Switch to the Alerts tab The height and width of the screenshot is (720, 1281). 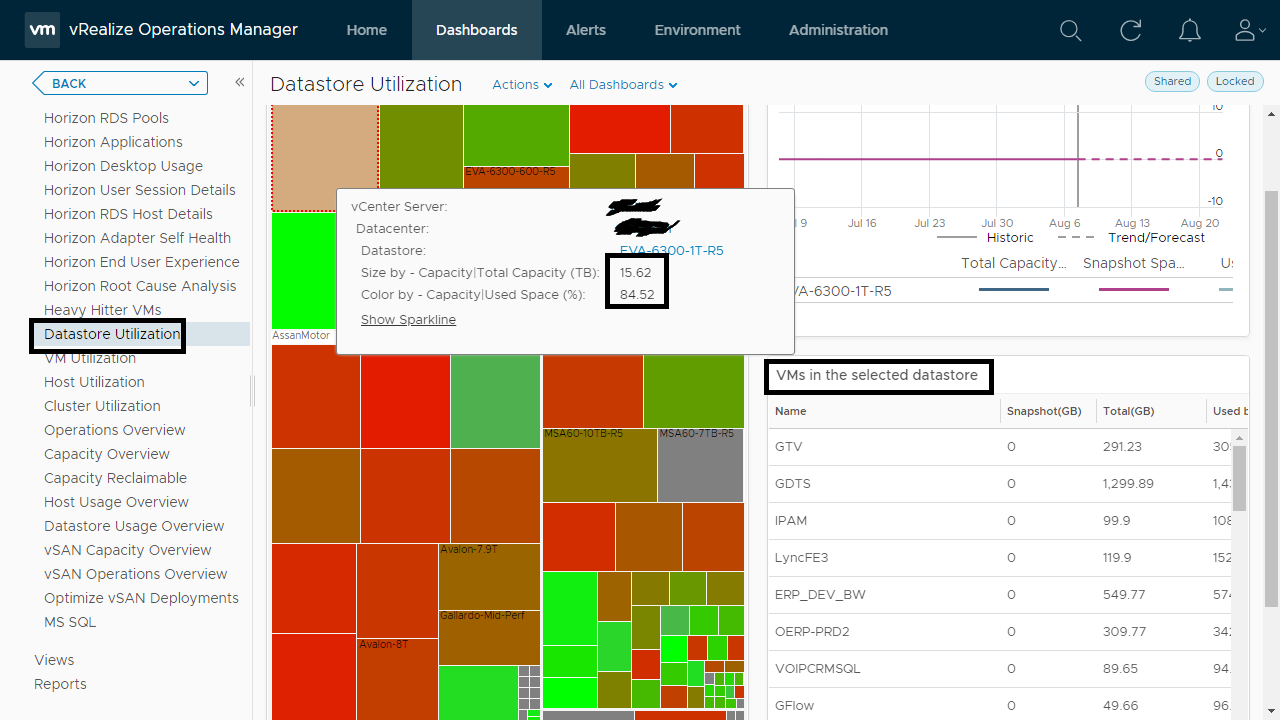(585, 30)
